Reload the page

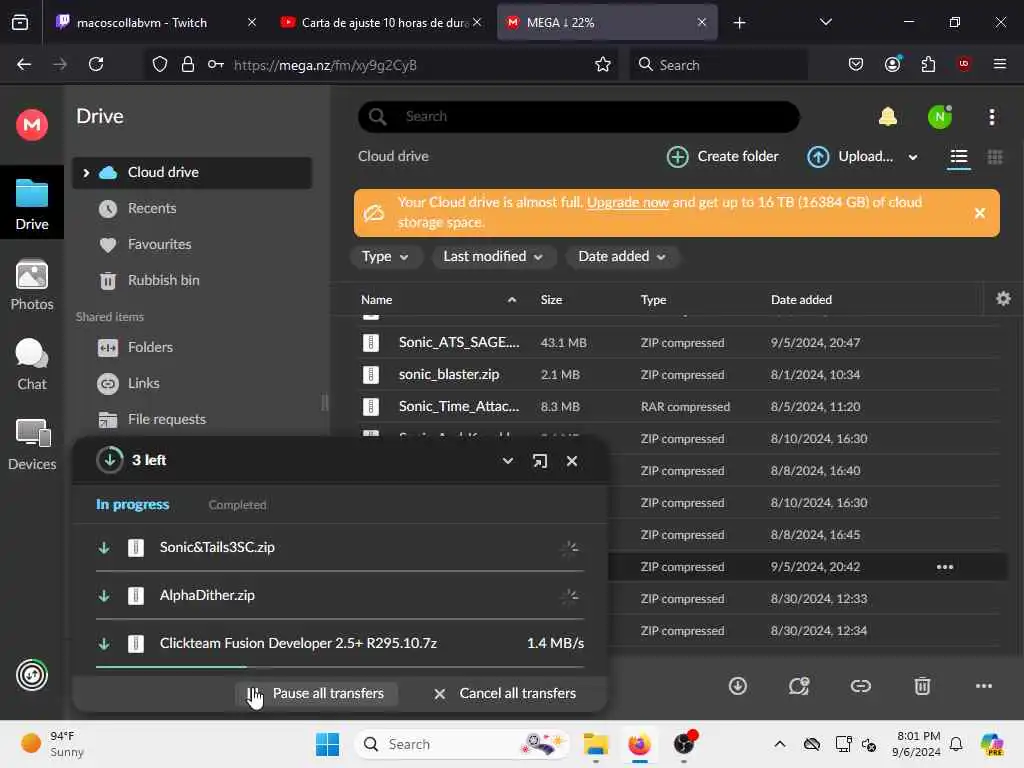click(96, 64)
